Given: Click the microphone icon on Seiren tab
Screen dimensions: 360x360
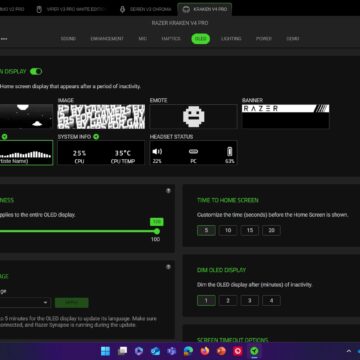Looking at the screenshot, I should pyautogui.click(x=122, y=9).
